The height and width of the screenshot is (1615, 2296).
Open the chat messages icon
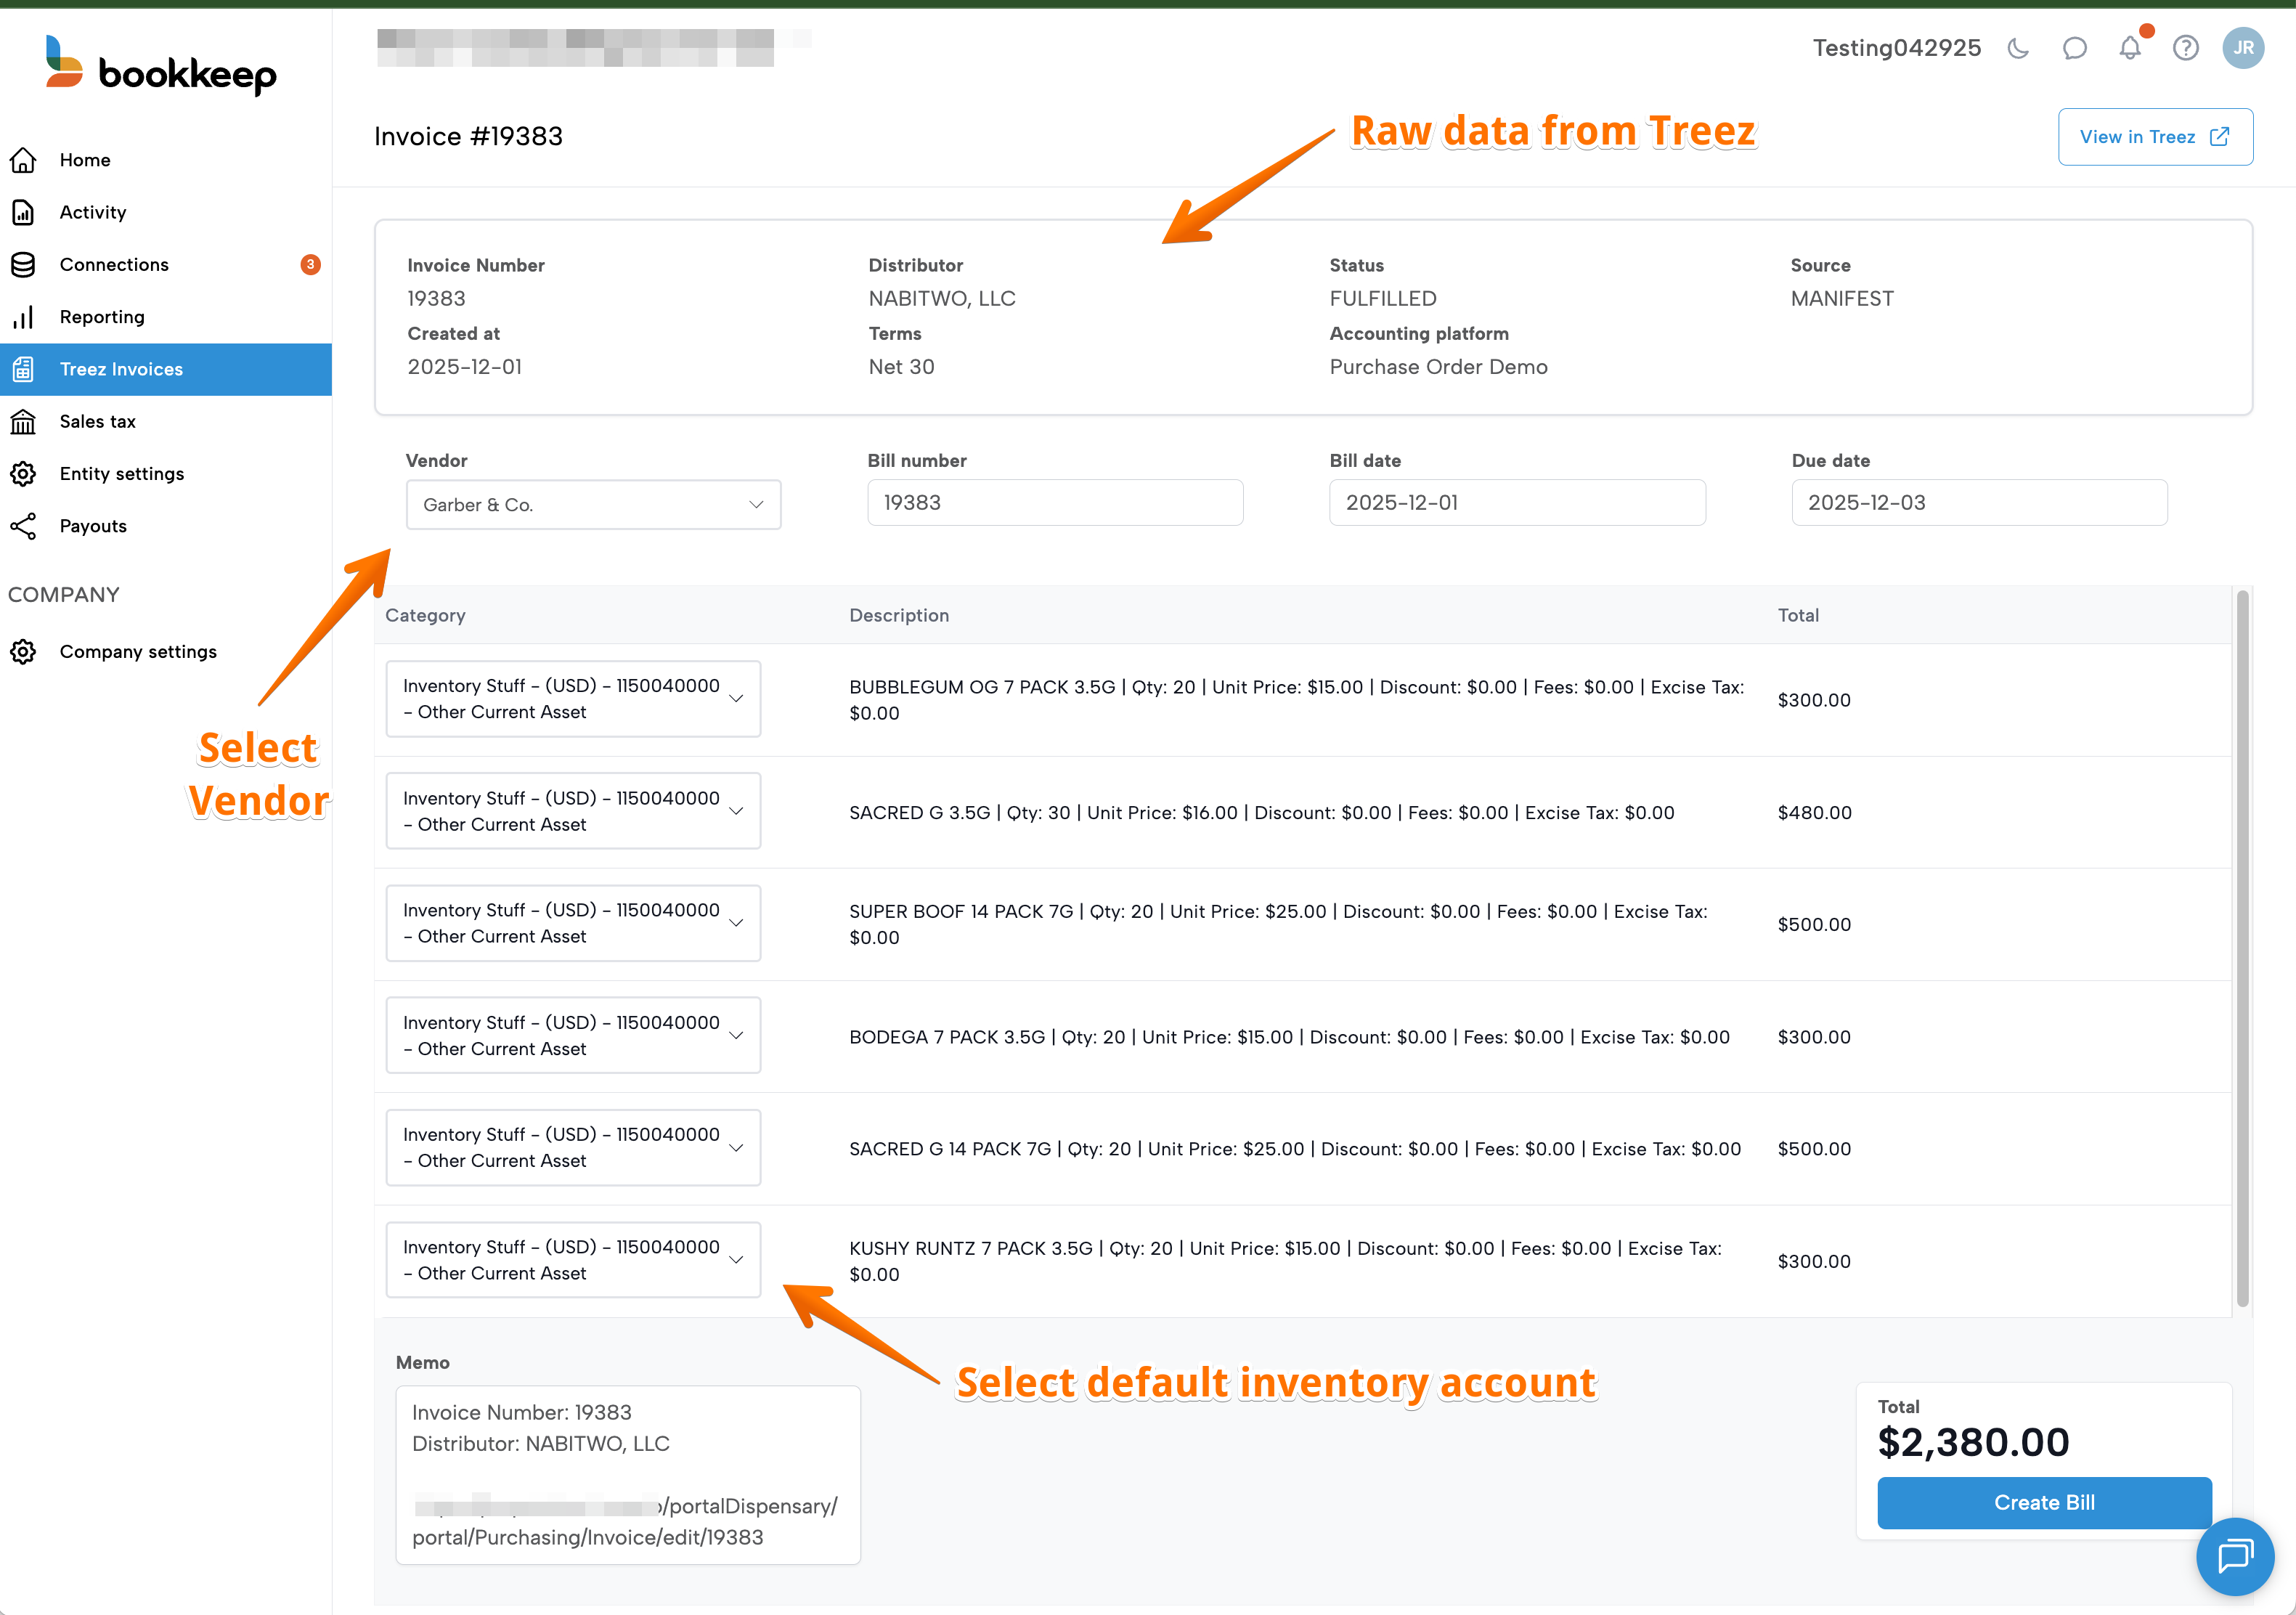(2074, 48)
